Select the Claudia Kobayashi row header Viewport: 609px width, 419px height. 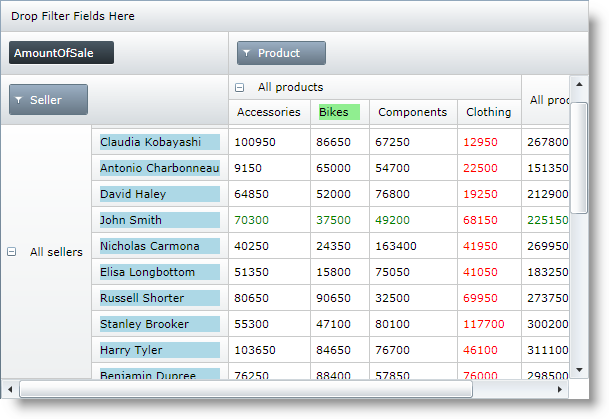[159, 142]
